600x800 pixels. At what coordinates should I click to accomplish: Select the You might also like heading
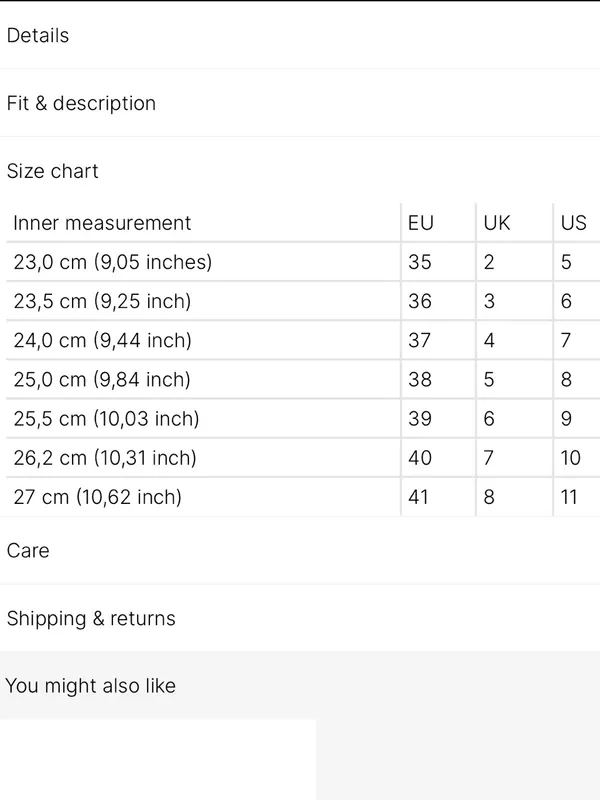[90, 685]
